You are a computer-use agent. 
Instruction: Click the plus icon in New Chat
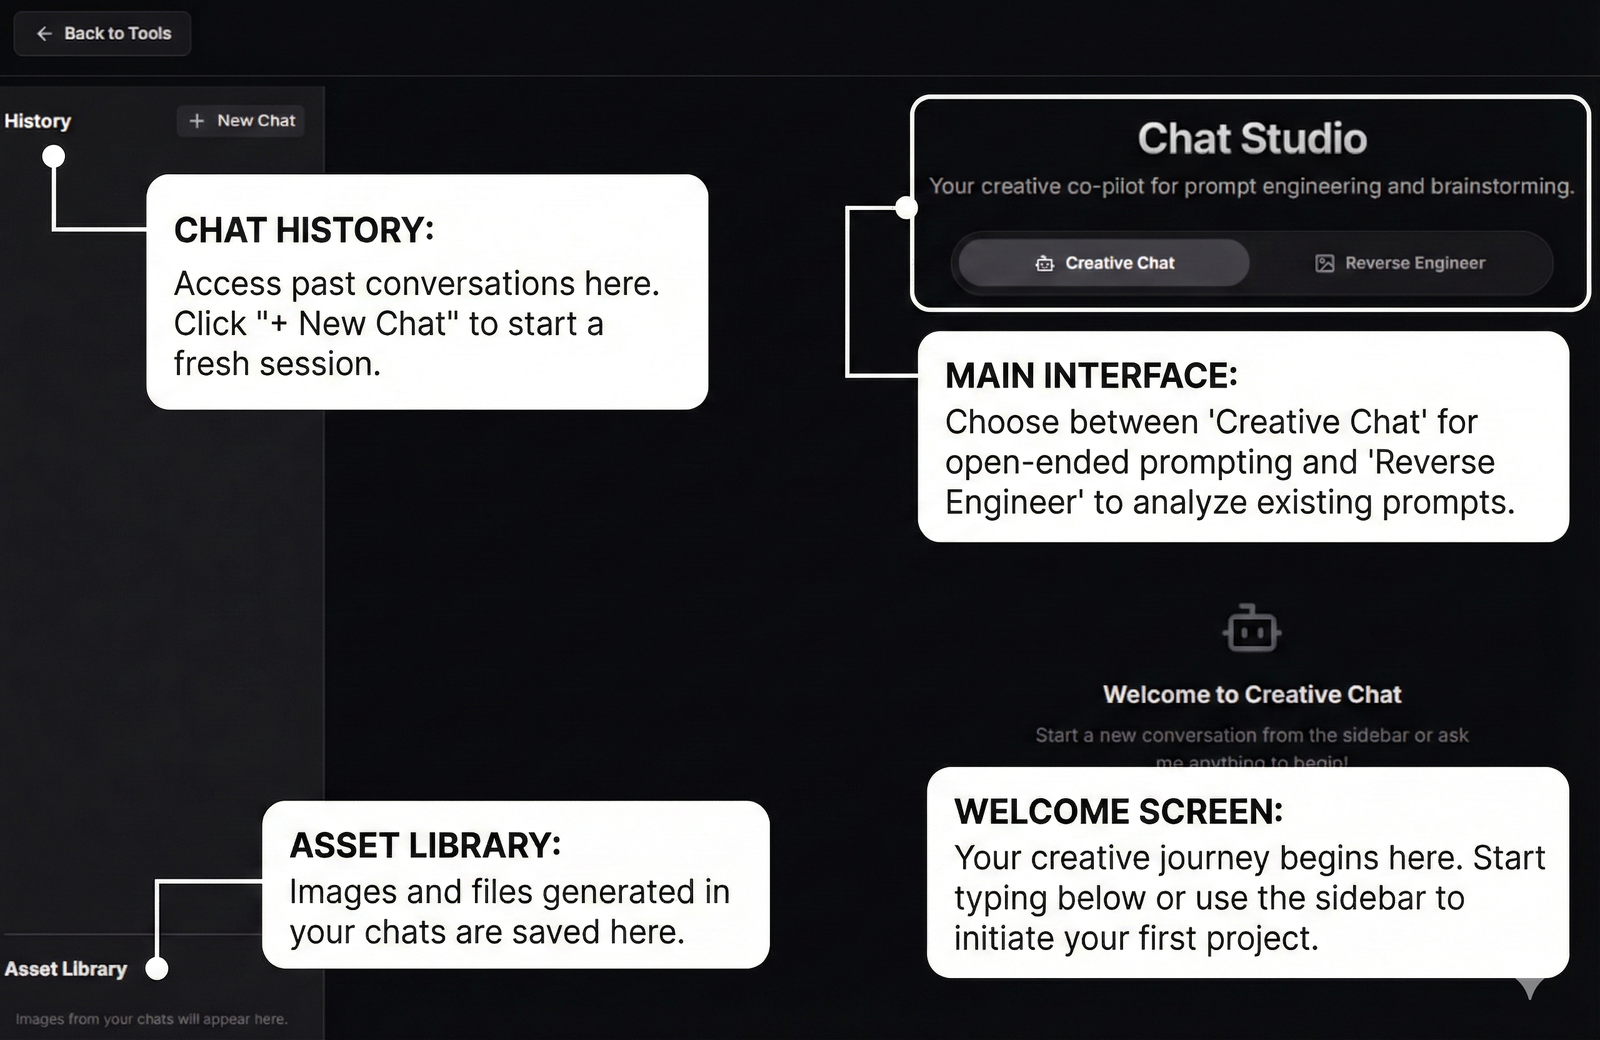(x=197, y=121)
